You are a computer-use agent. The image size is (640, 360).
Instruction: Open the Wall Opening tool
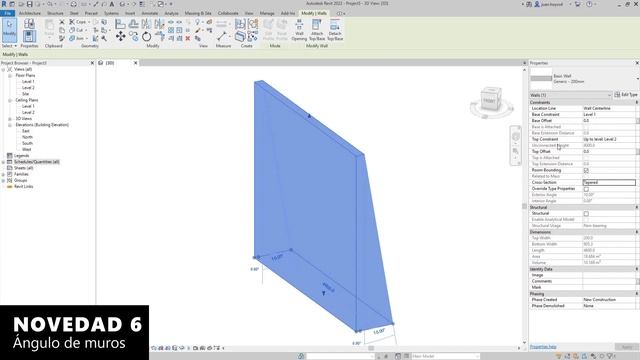coord(299,30)
